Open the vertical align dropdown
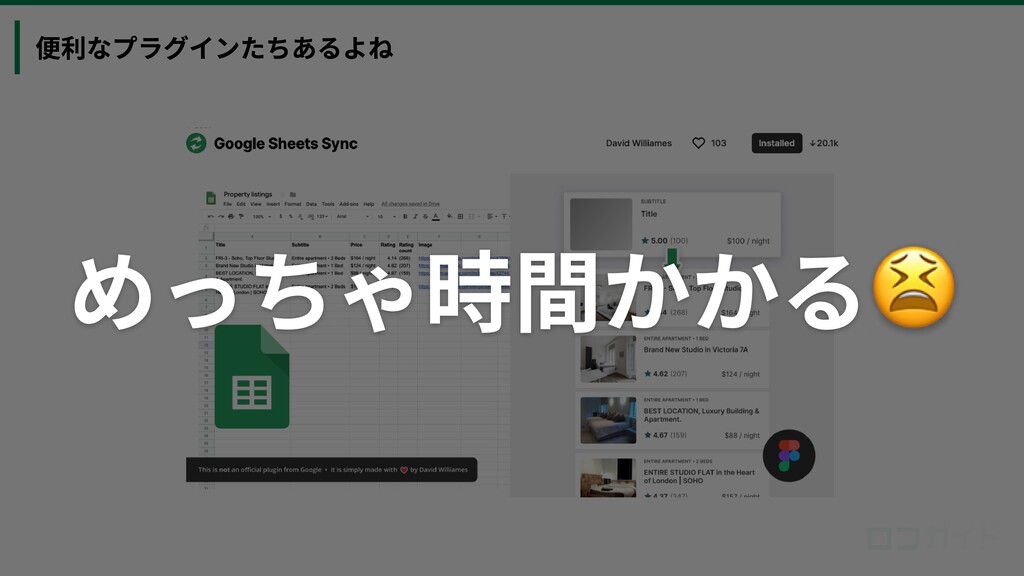The height and width of the screenshot is (576, 1024). 506,216
